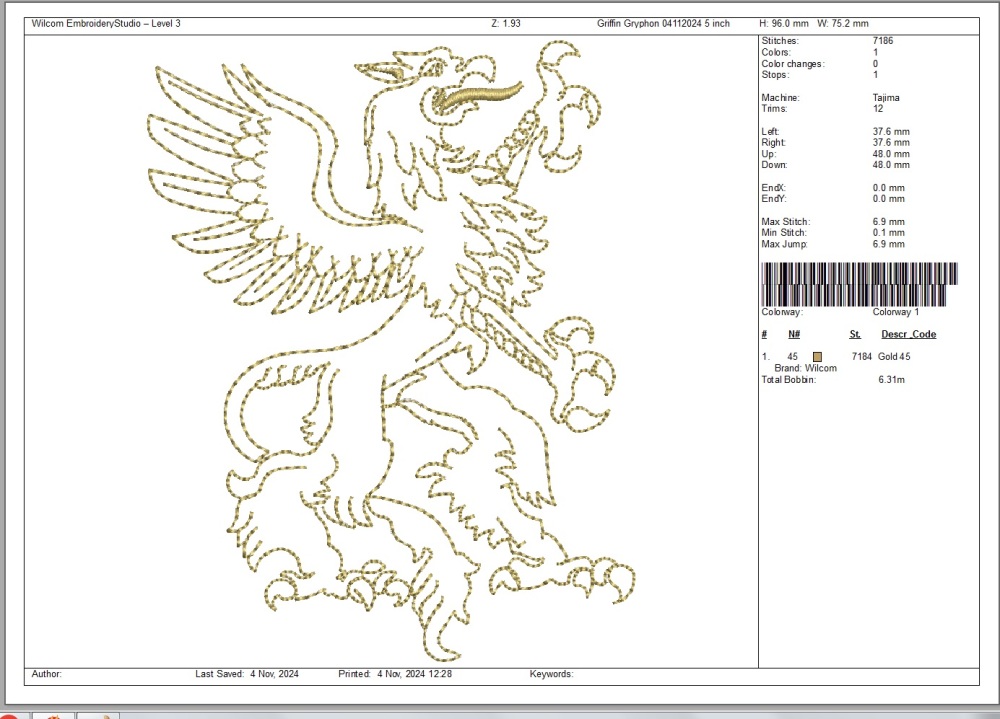This screenshot has height=719, width=1000.
Task: Click the thread description 'Gold 45'
Action: click(x=894, y=357)
